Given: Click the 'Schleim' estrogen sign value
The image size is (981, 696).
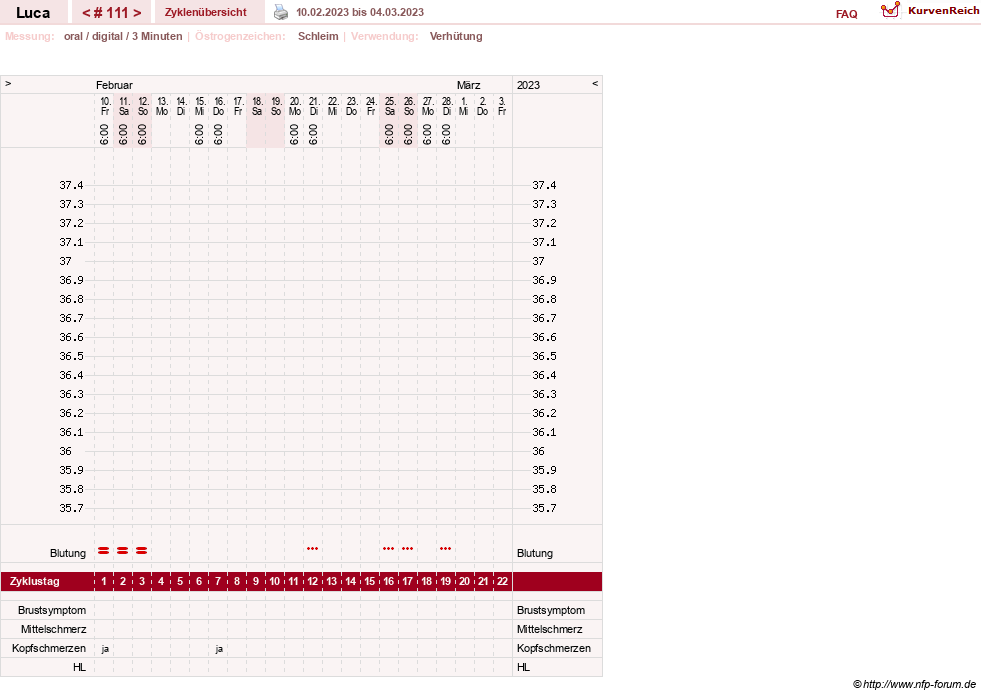Looking at the screenshot, I should pyautogui.click(x=318, y=36).
